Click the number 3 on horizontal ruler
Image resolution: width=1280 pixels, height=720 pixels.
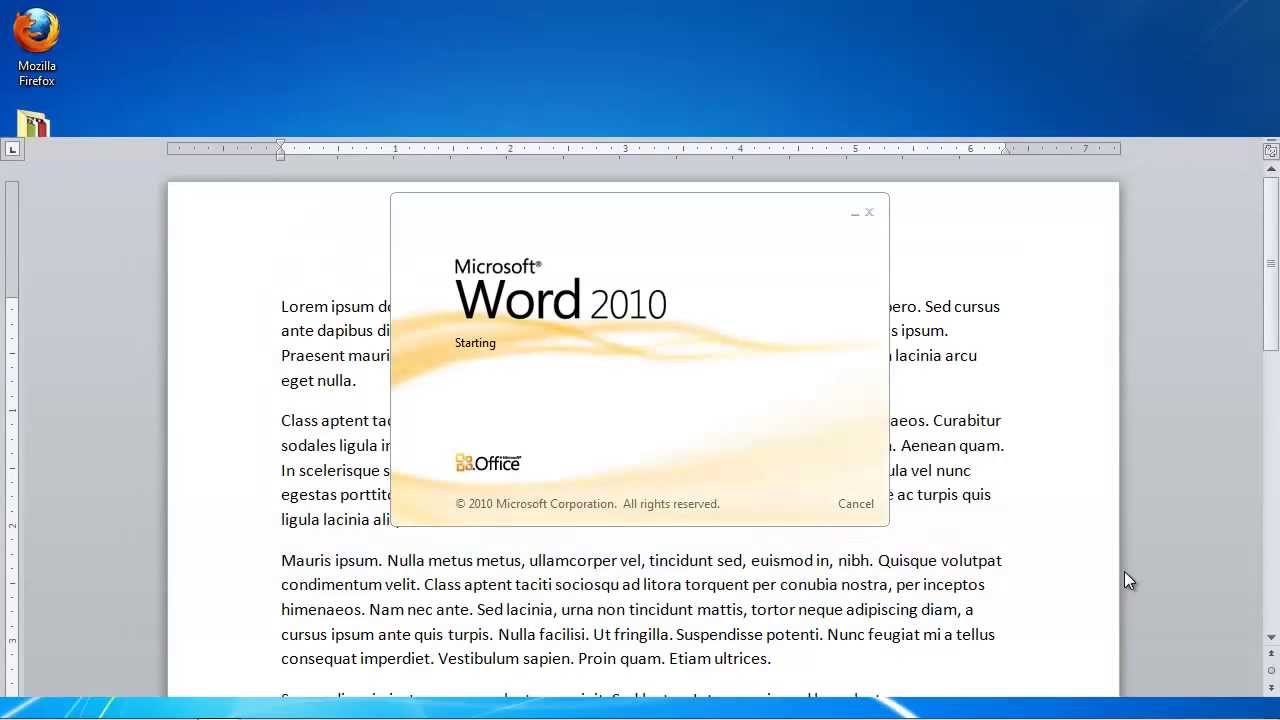click(626, 149)
